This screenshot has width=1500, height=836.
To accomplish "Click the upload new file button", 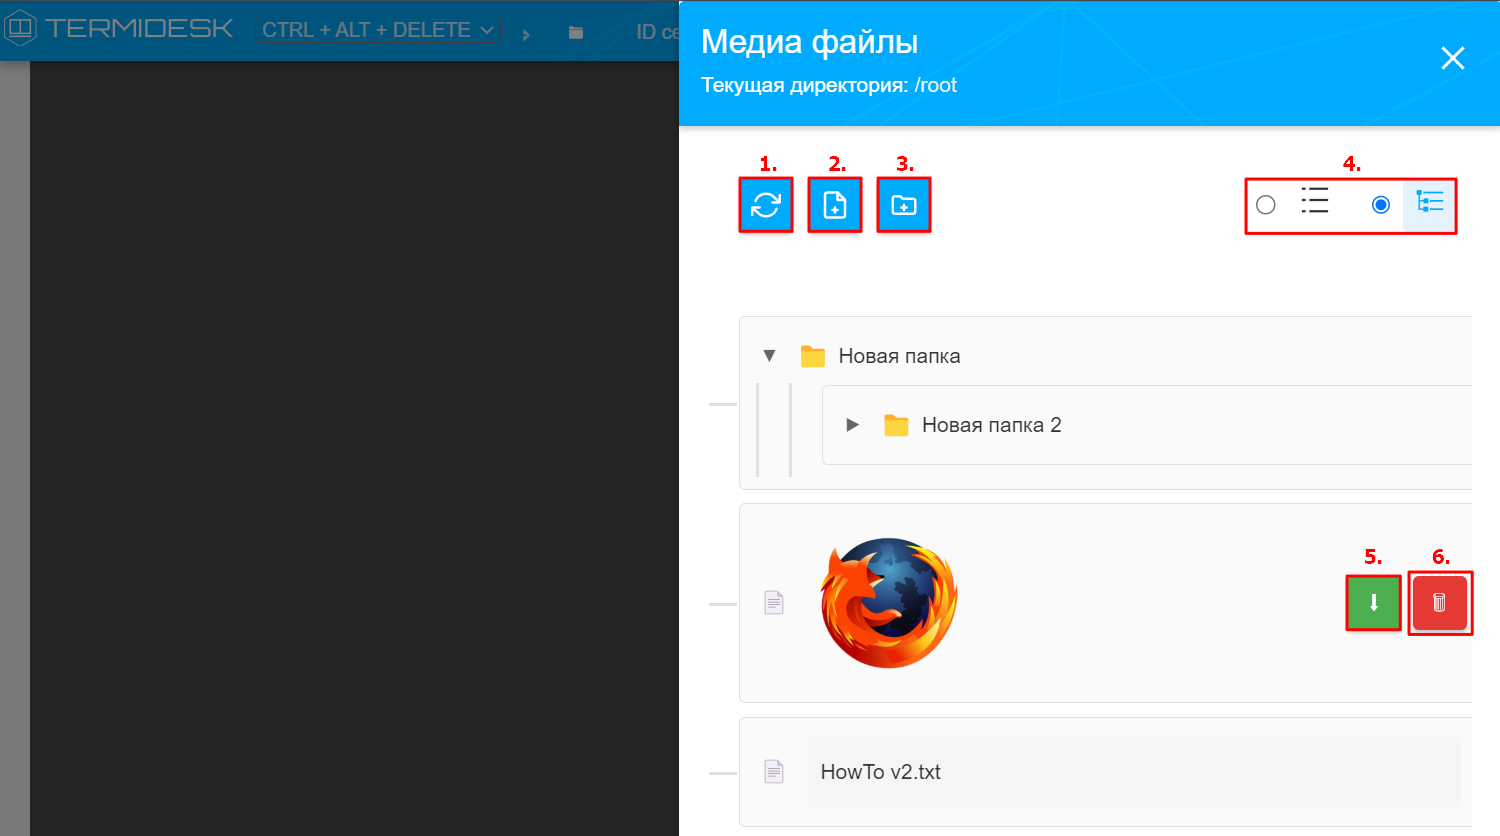I will point(835,205).
